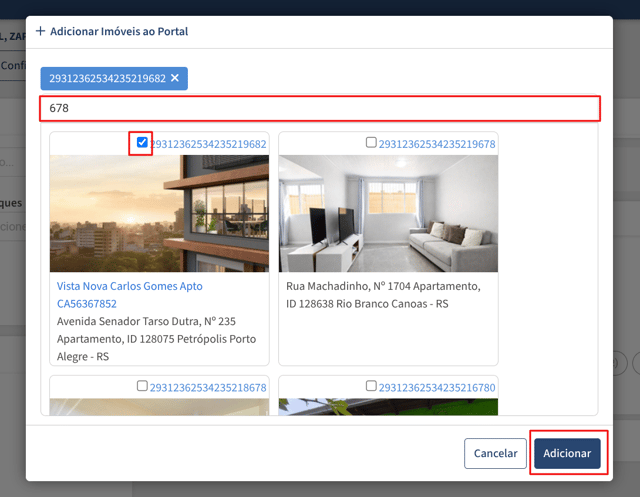The height and width of the screenshot is (497, 640).
Task: Click the Adicionar button
Action: click(x=567, y=453)
